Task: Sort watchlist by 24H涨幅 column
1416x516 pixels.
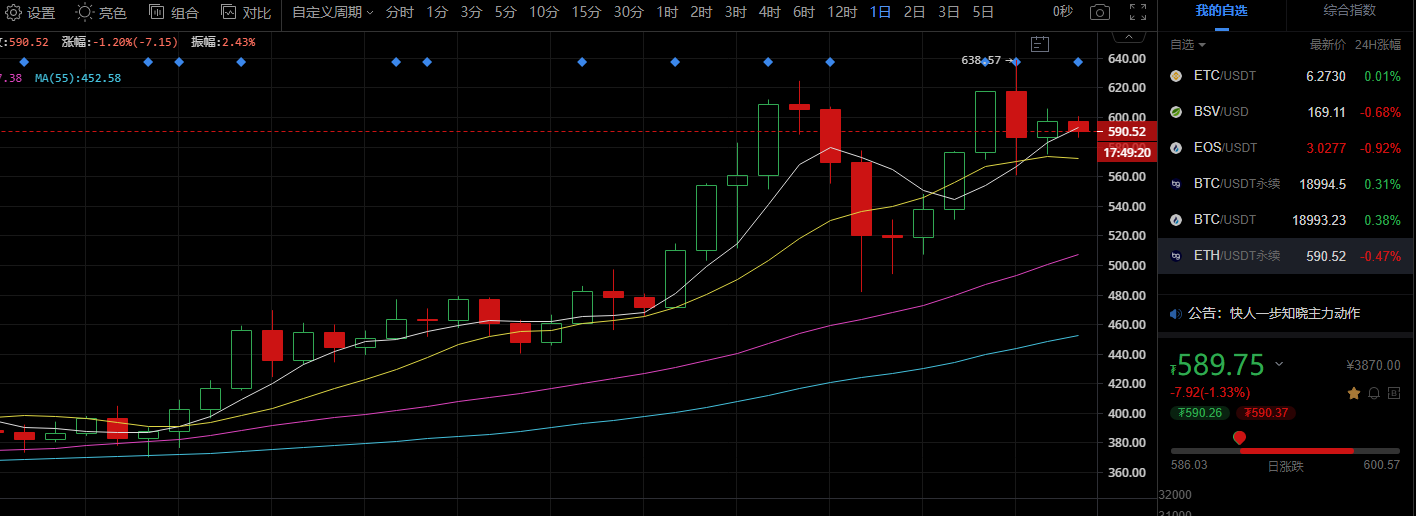Action: coord(1377,45)
